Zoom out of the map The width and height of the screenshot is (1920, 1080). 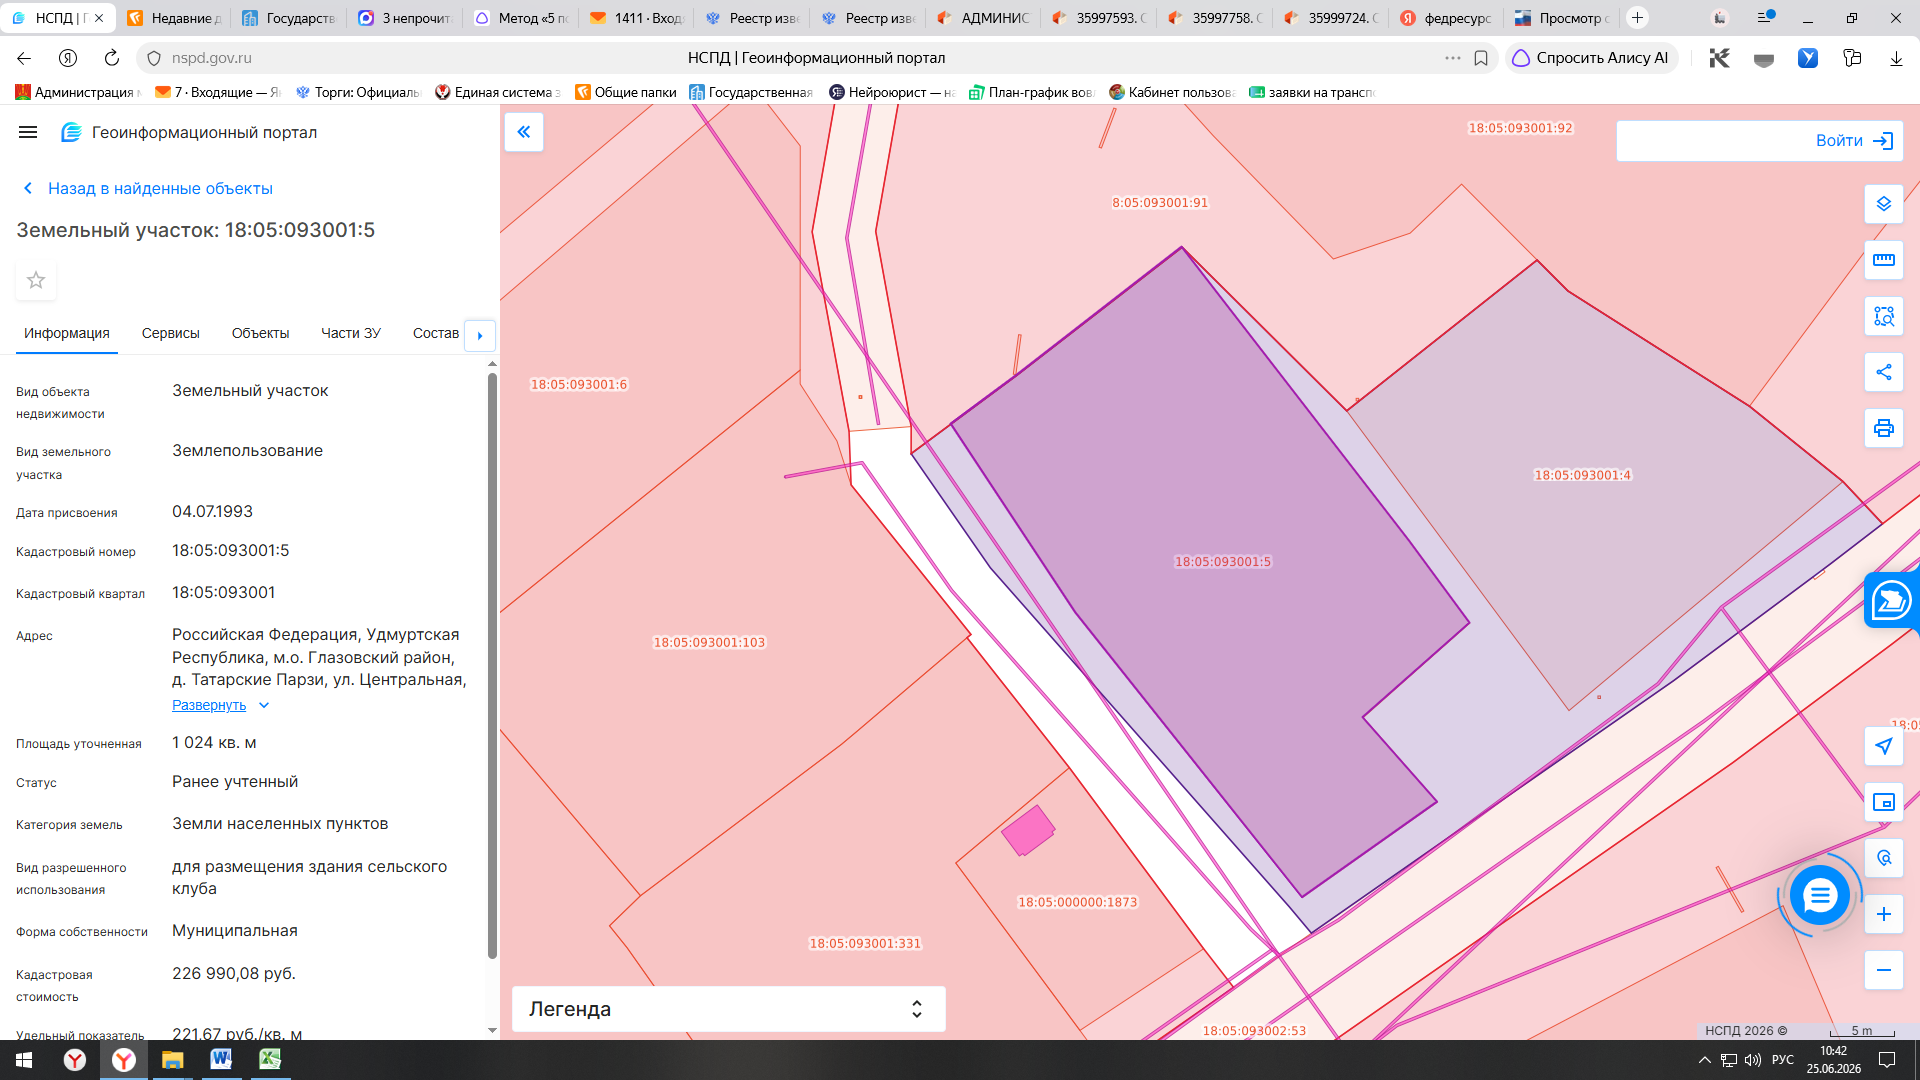(x=1884, y=970)
